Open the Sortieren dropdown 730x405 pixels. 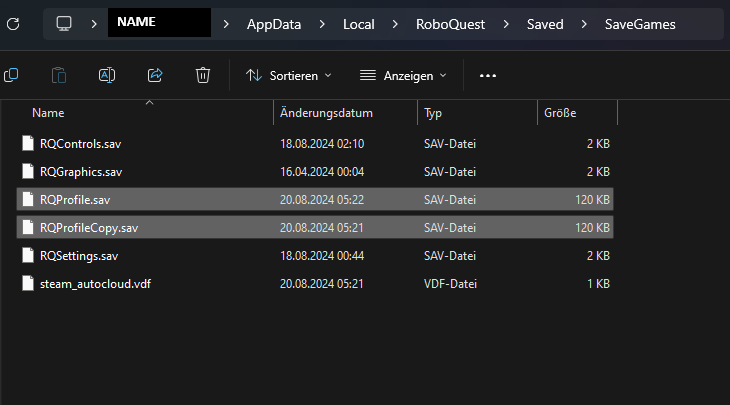289,75
